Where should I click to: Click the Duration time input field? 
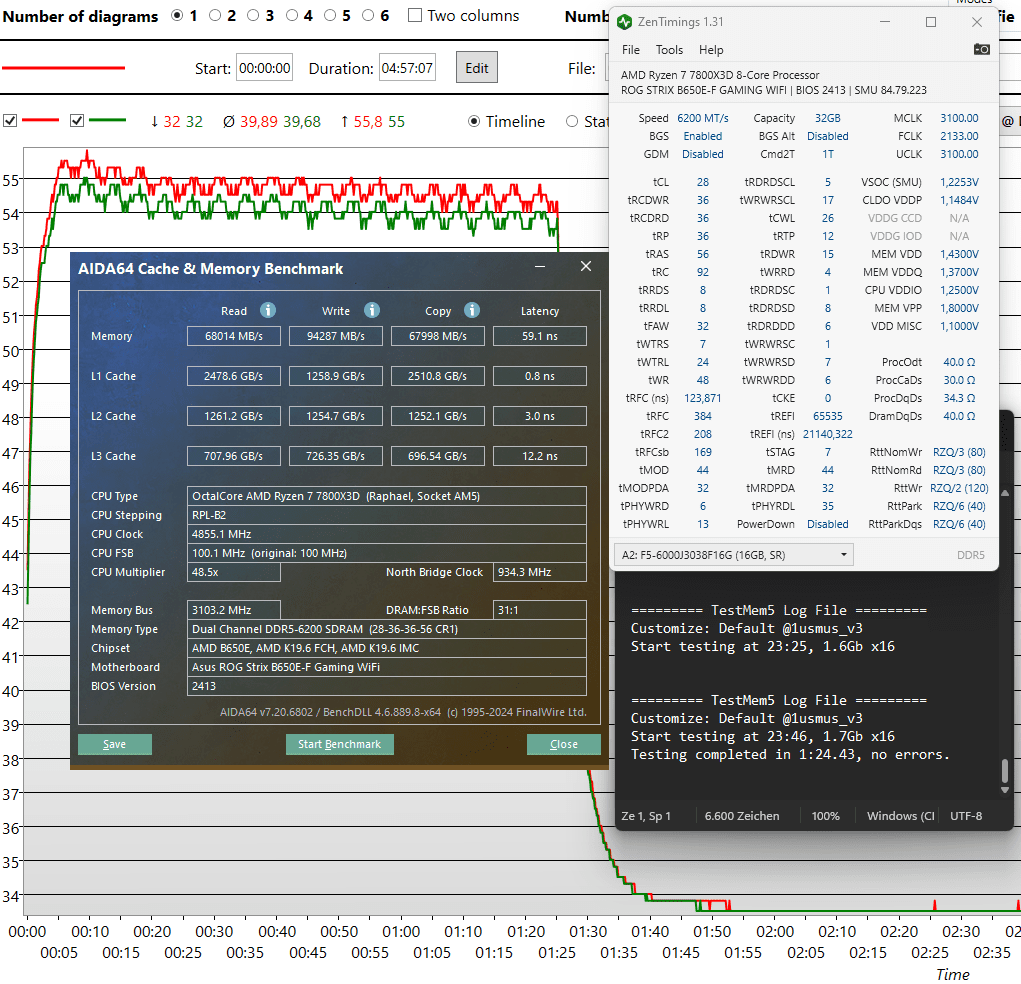pyautogui.click(x=407, y=68)
